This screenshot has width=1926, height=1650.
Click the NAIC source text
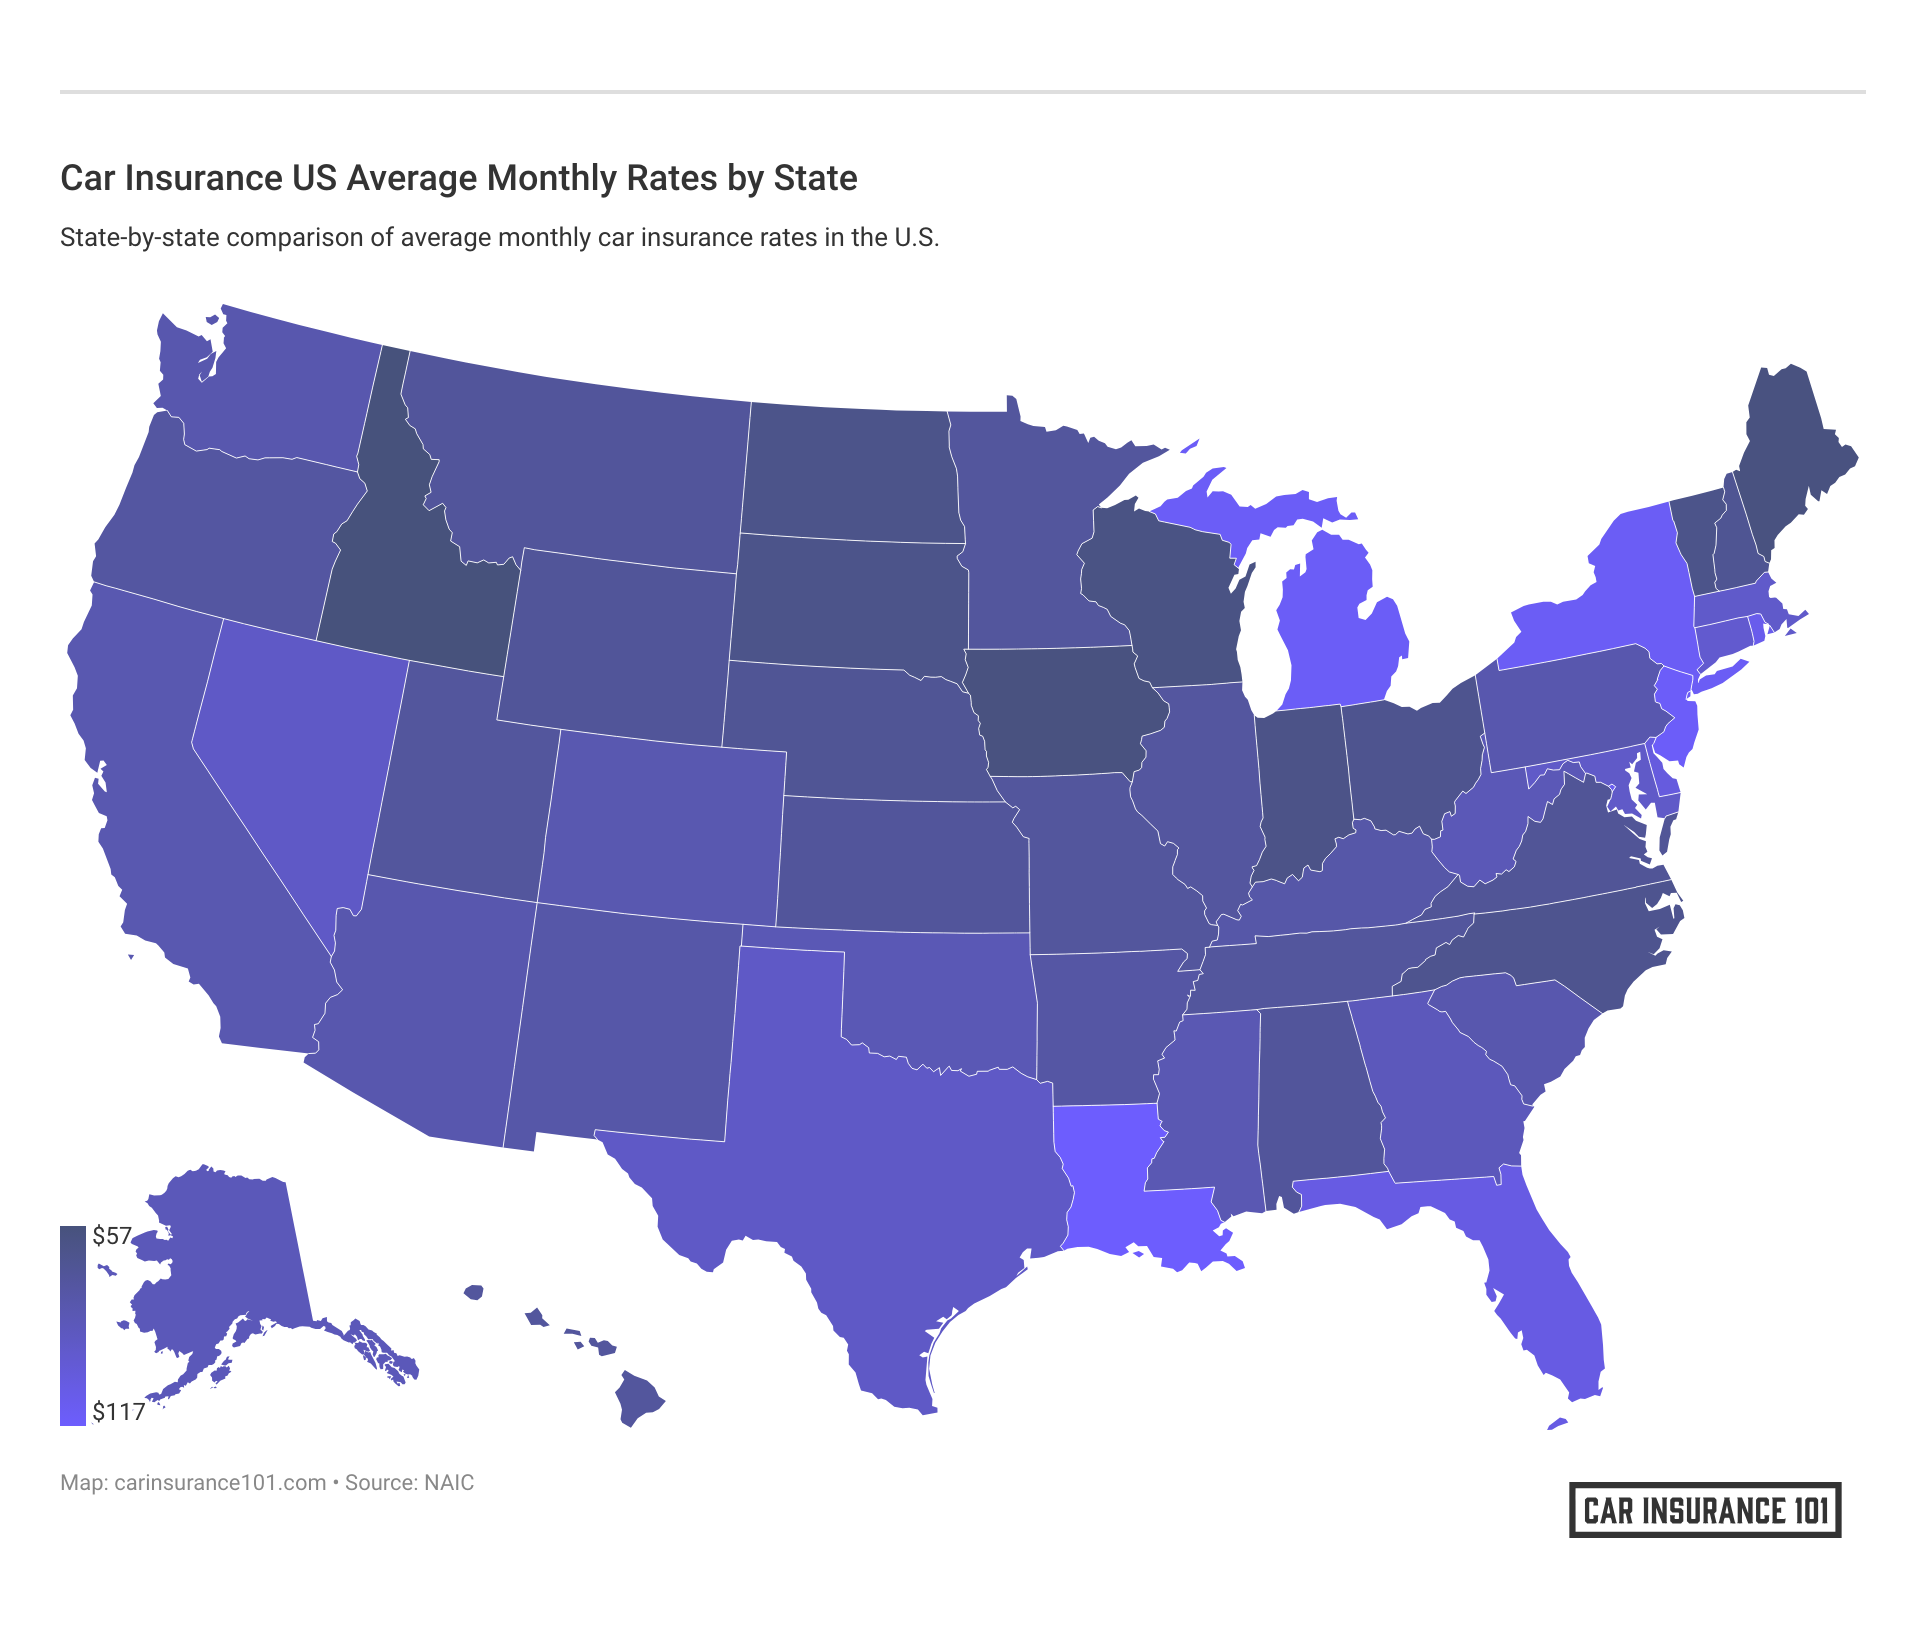point(448,1482)
